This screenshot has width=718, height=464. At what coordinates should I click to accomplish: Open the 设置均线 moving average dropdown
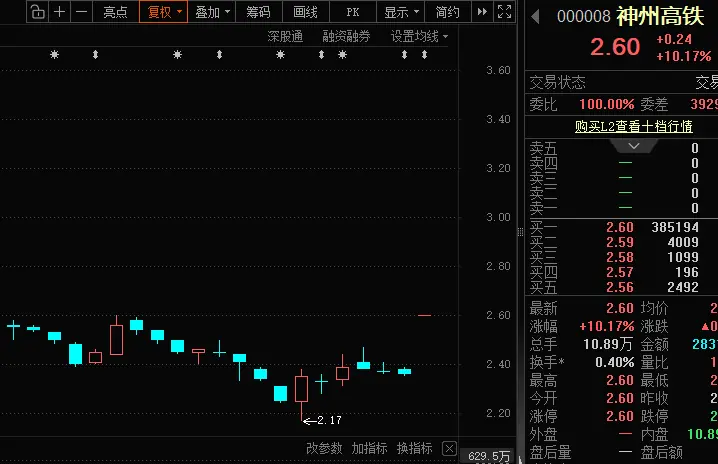(419, 36)
